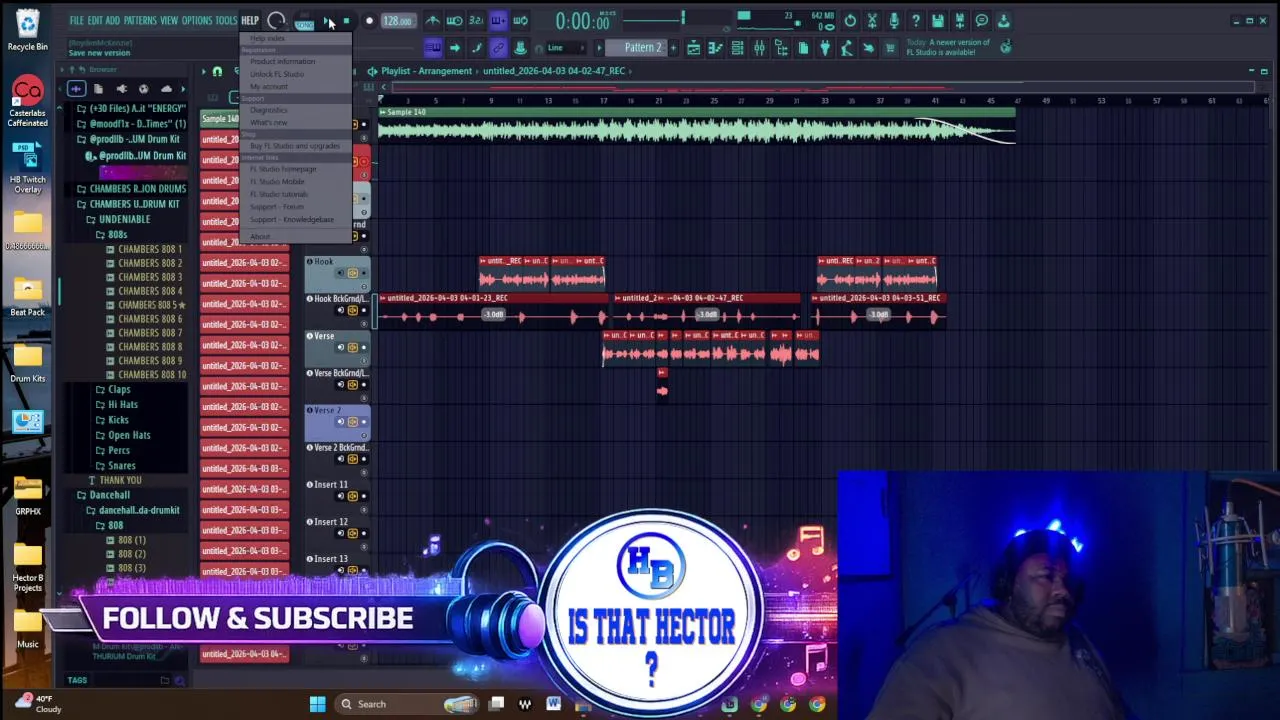Select Product information in Help menu

click(282, 62)
